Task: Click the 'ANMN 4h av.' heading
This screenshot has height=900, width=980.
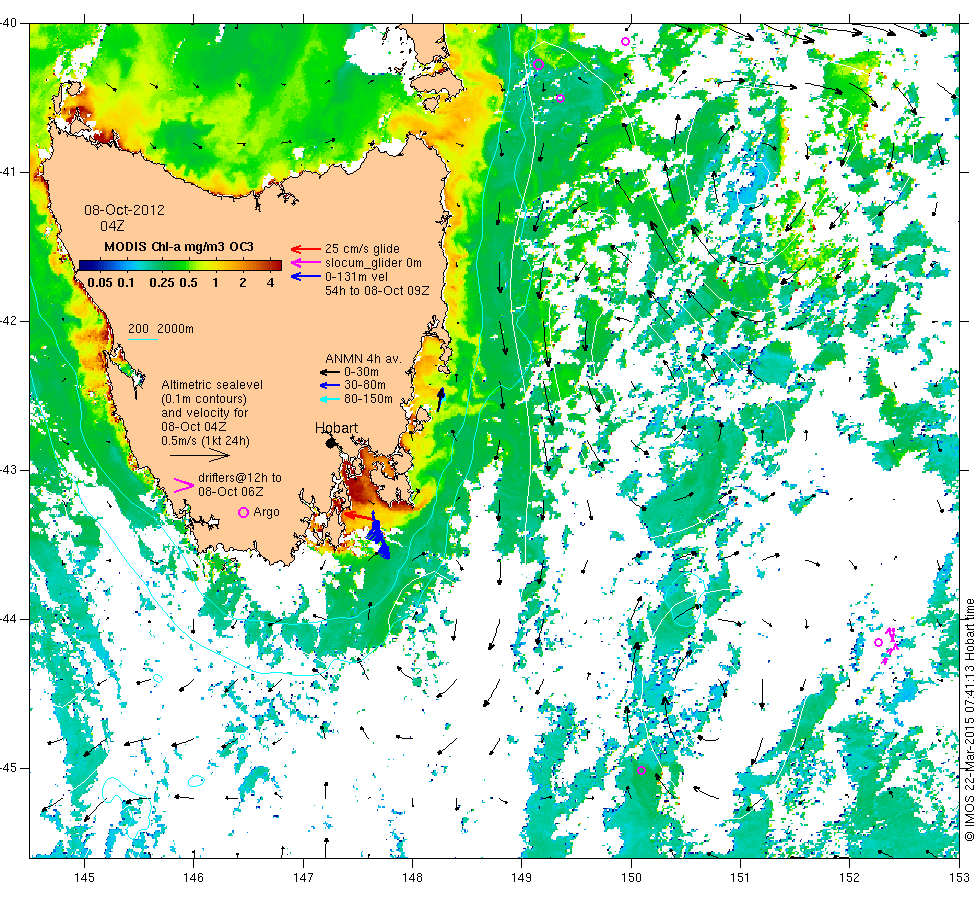Action: 363,359
